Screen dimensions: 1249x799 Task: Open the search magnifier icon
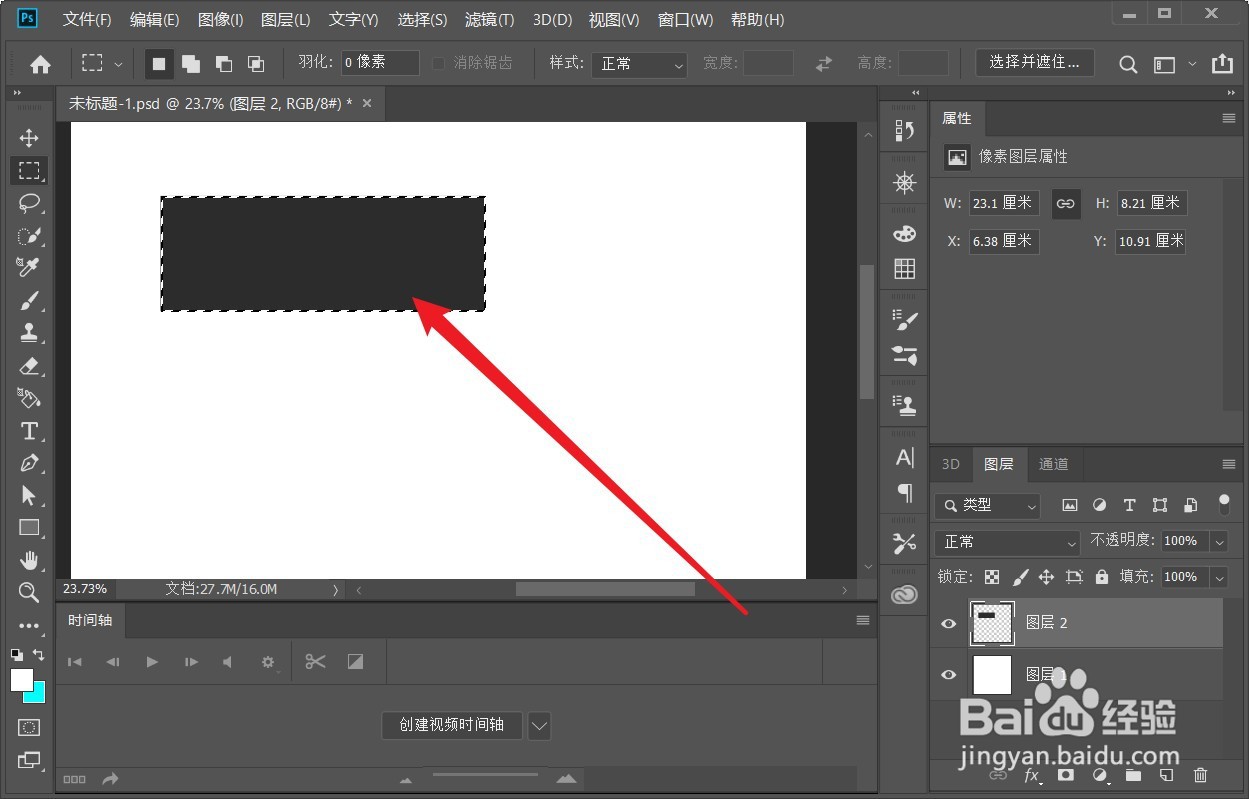pyautogui.click(x=1128, y=64)
